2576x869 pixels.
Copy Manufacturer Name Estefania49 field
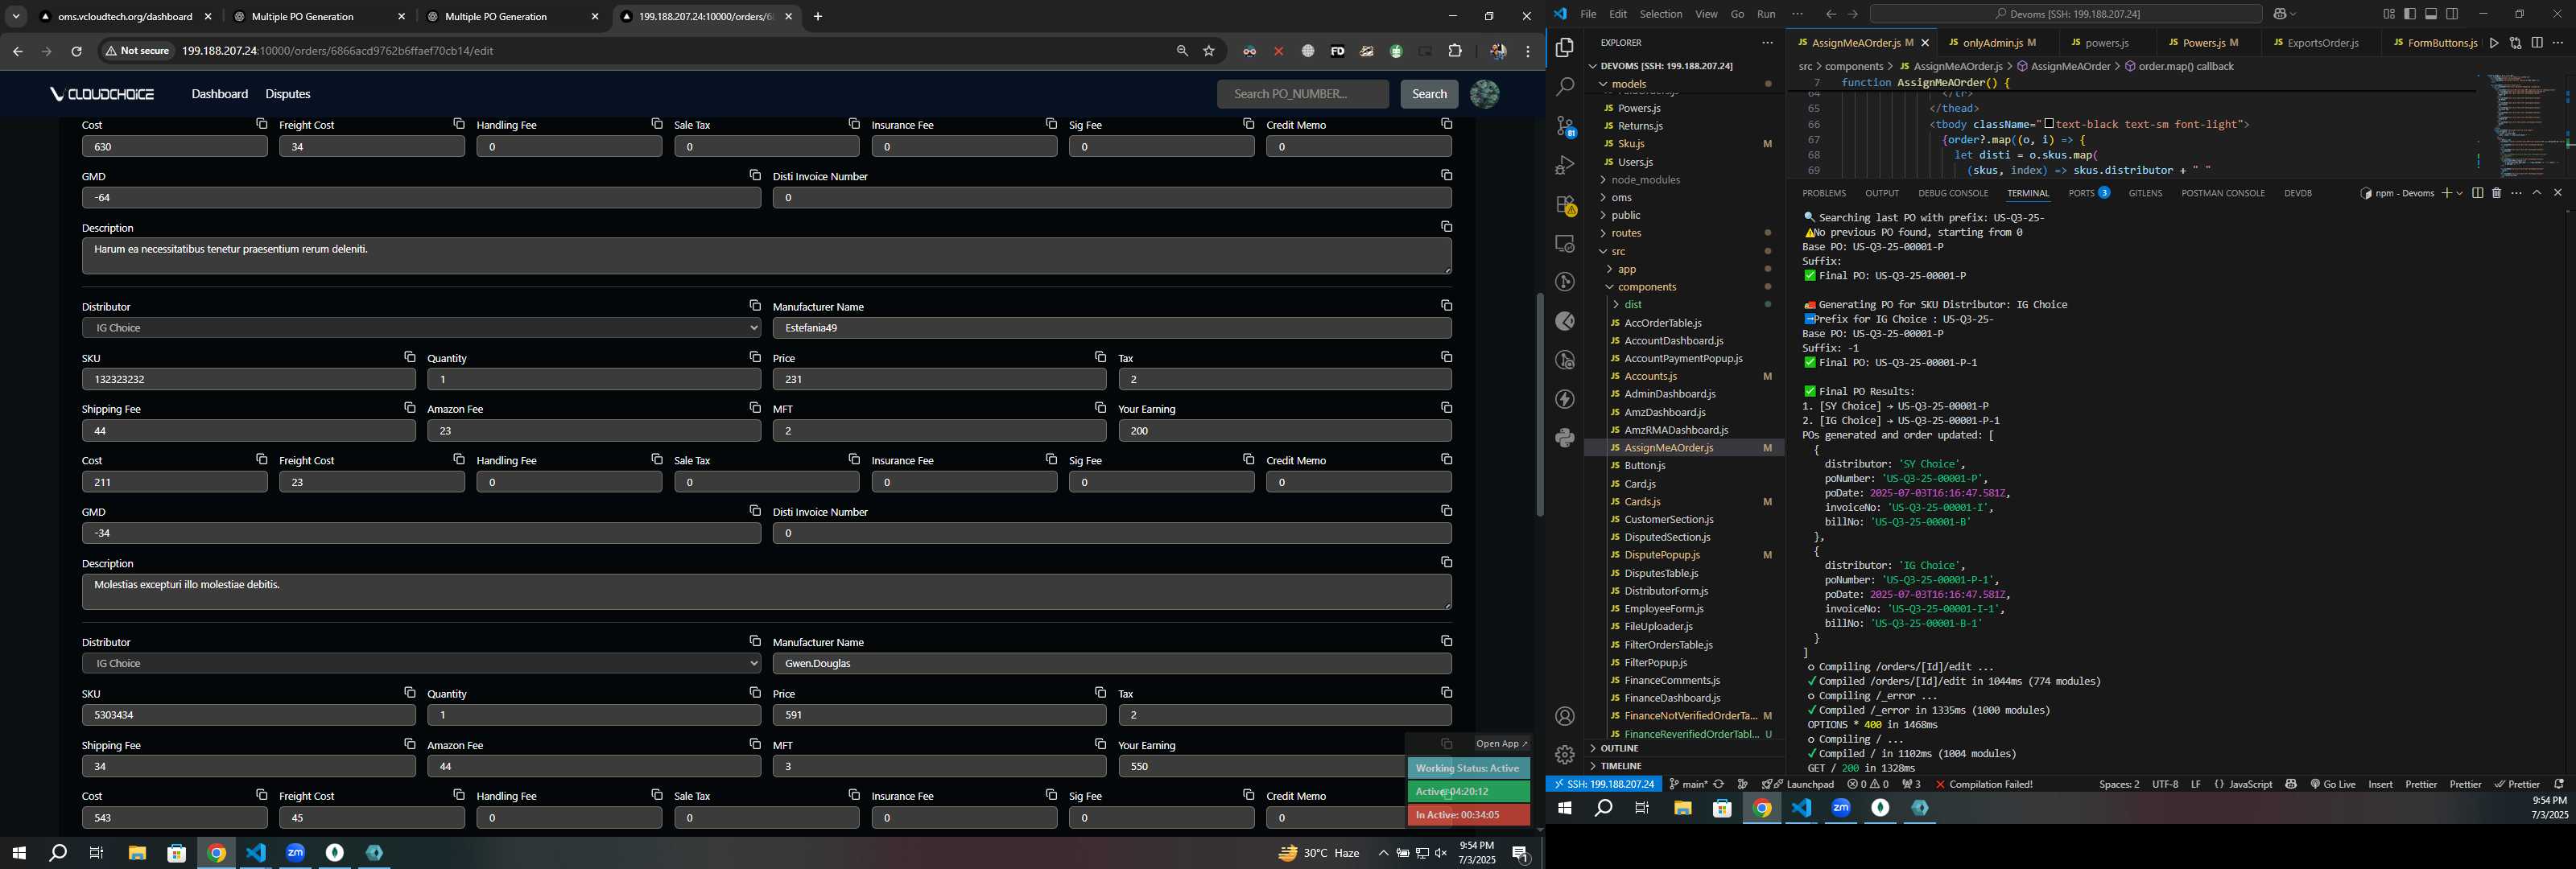pos(1446,305)
